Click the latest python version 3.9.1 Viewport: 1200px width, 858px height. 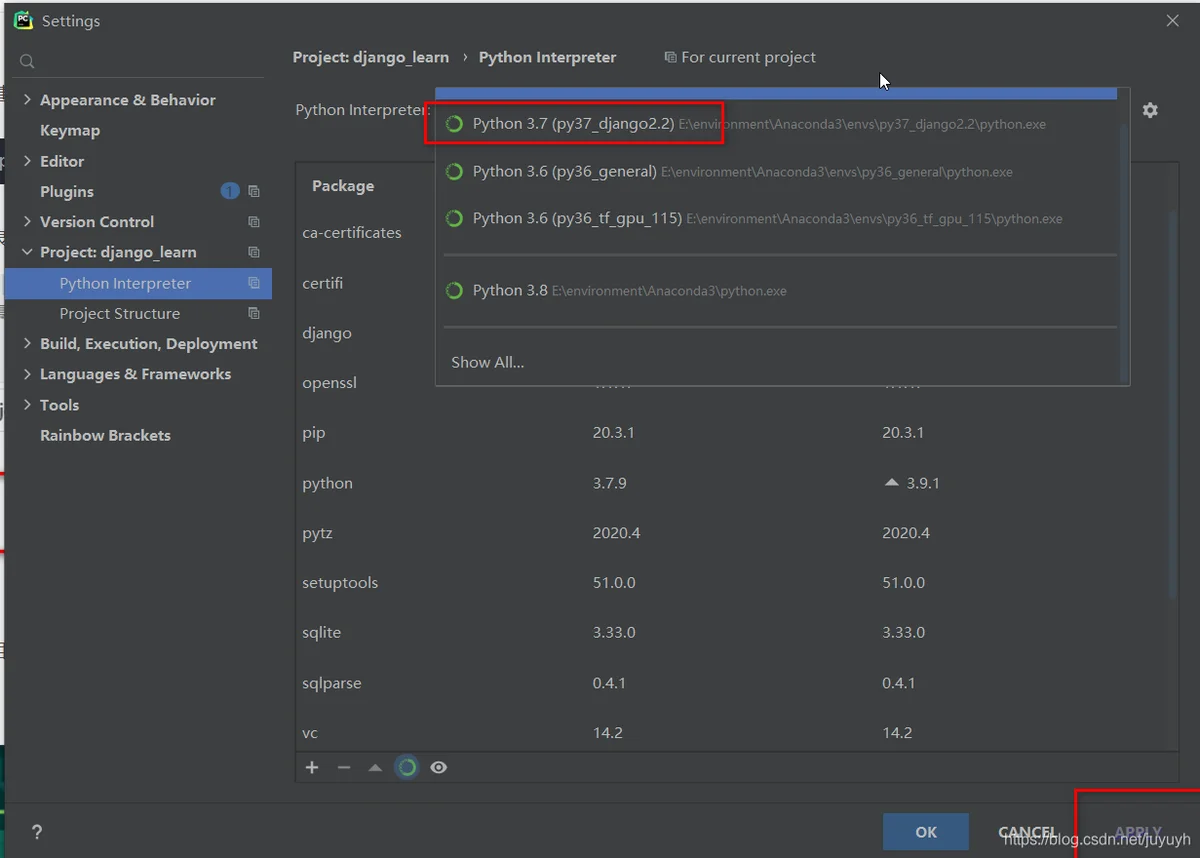coord(923,483)
